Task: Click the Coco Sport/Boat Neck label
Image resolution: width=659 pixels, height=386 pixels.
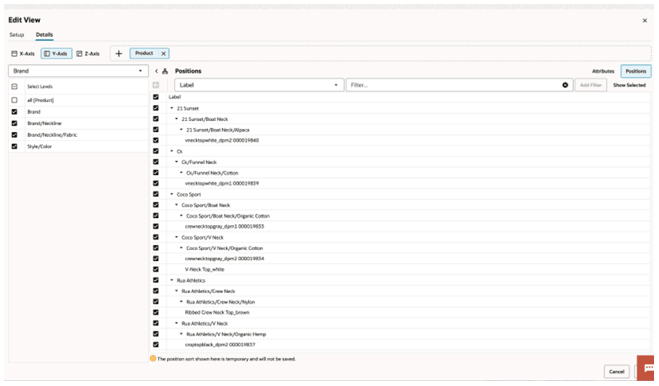Action: click(x=206, y=205)
